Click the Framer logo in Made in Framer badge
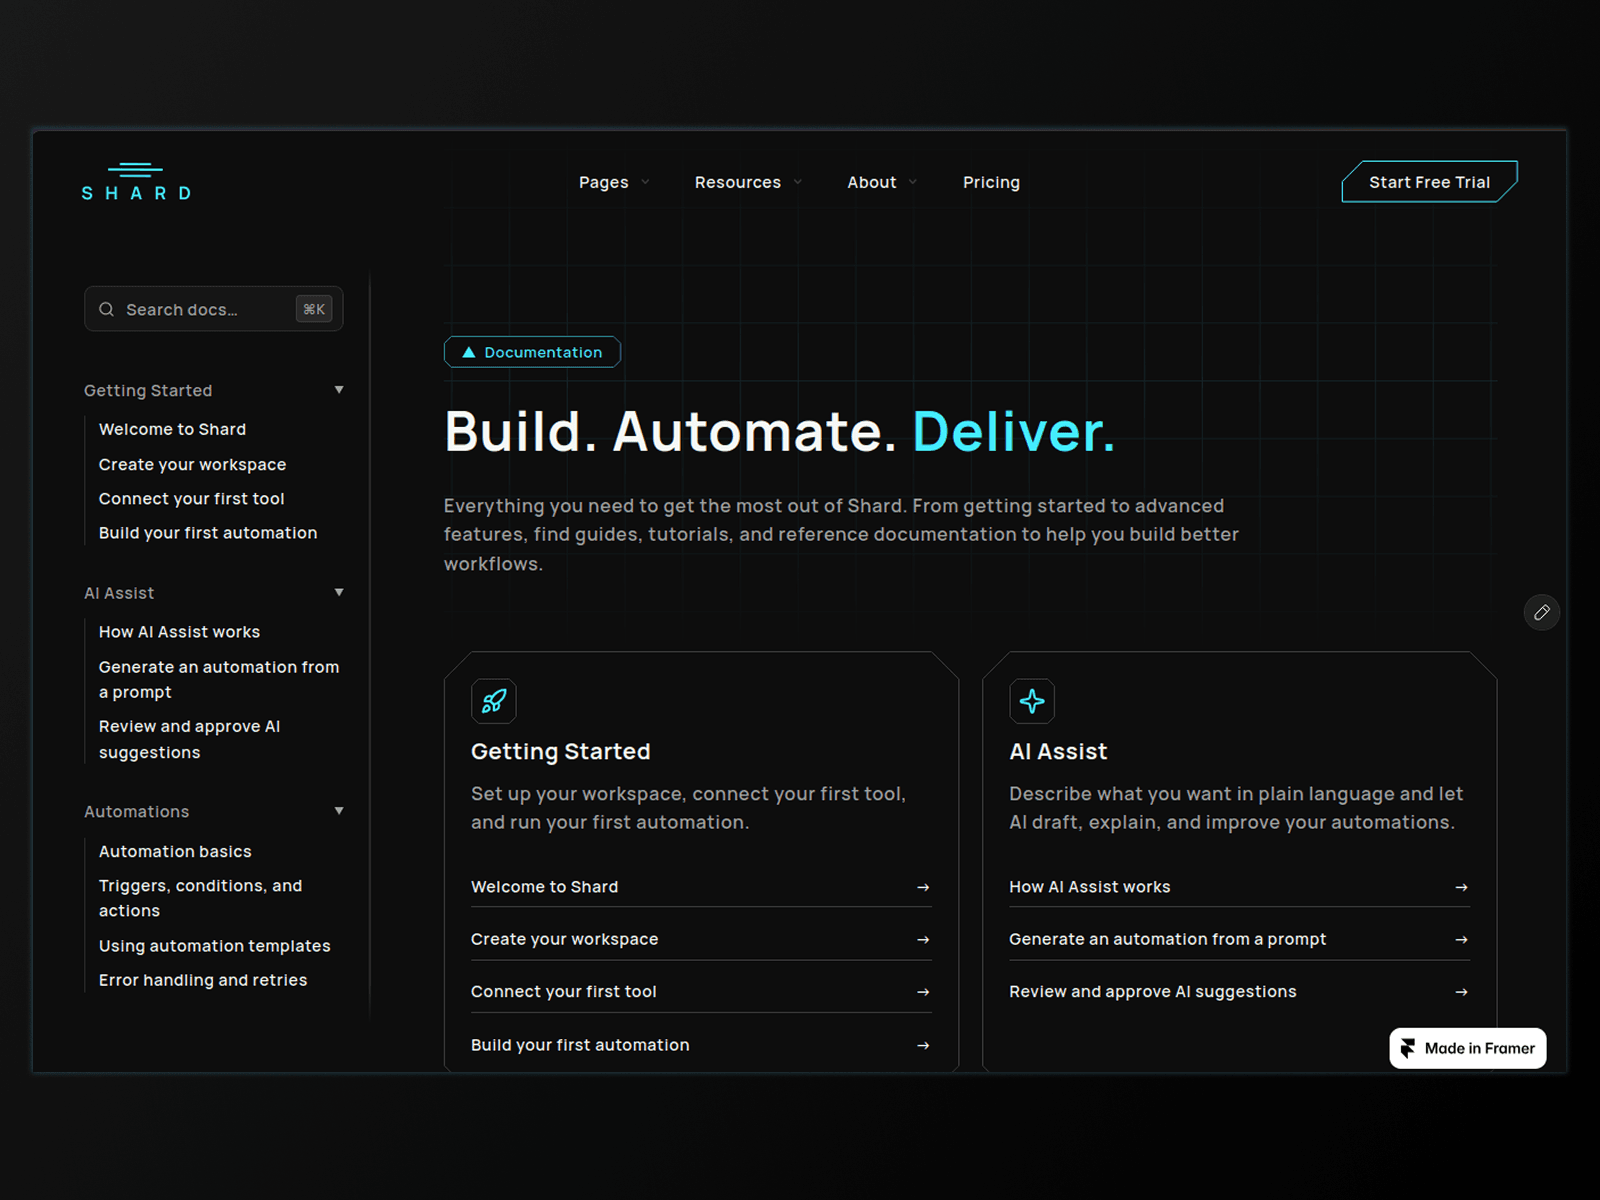 (x=1408, y=1048)
